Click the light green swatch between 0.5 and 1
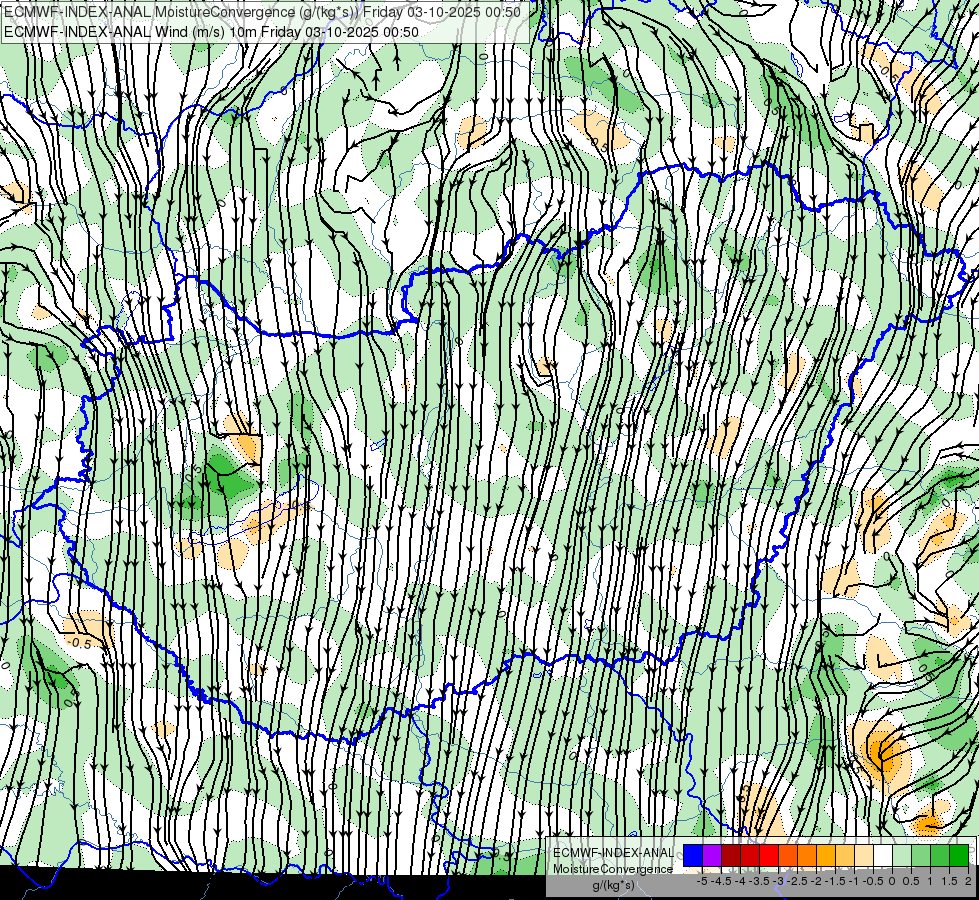 (x=921, y=856)
